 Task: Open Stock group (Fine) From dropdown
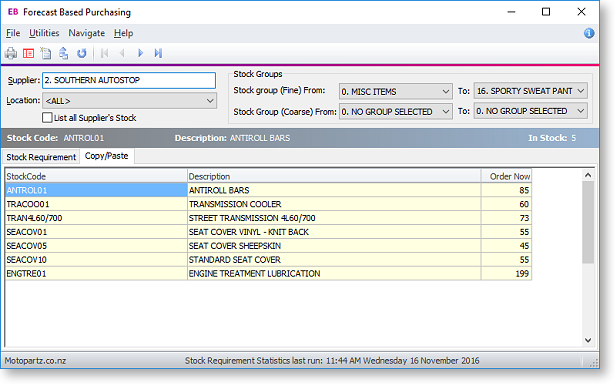click(395, 91)
